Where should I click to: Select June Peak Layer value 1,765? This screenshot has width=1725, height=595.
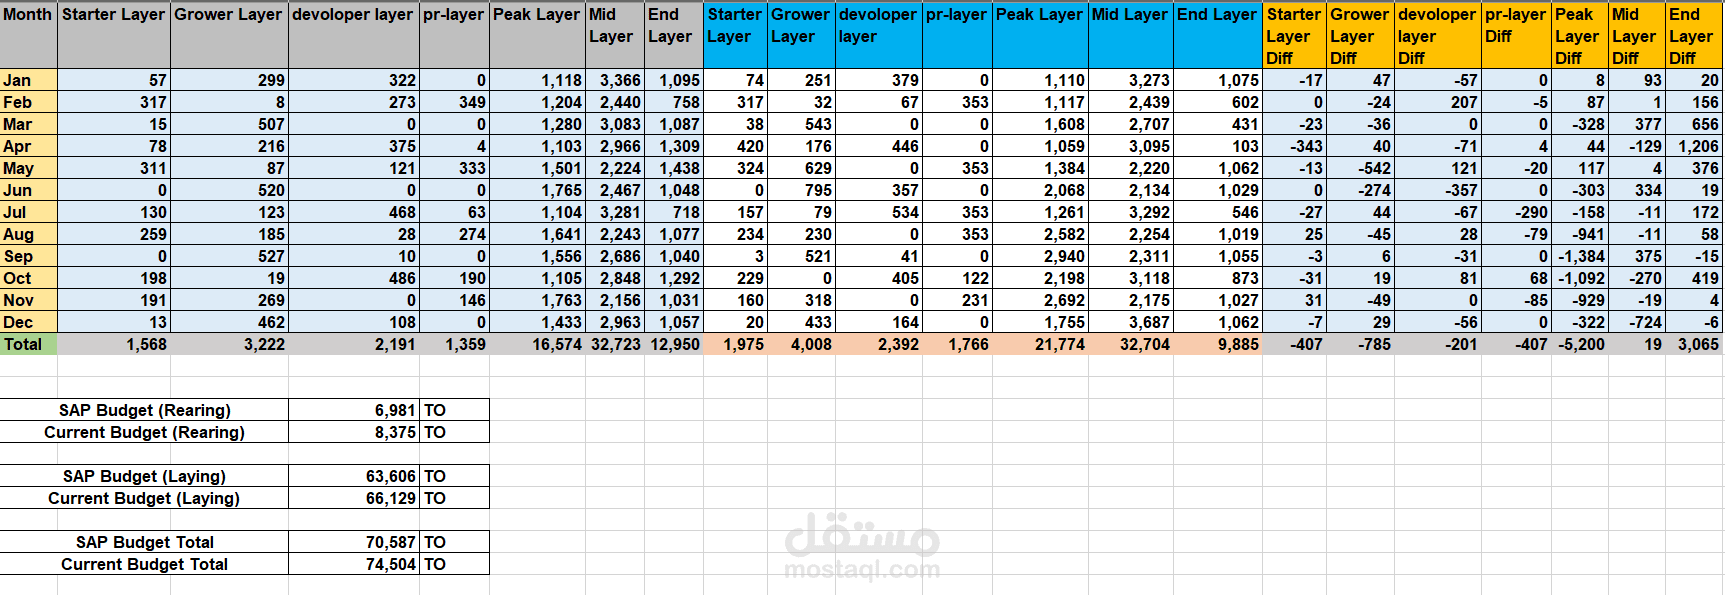[x=537, y=190]
